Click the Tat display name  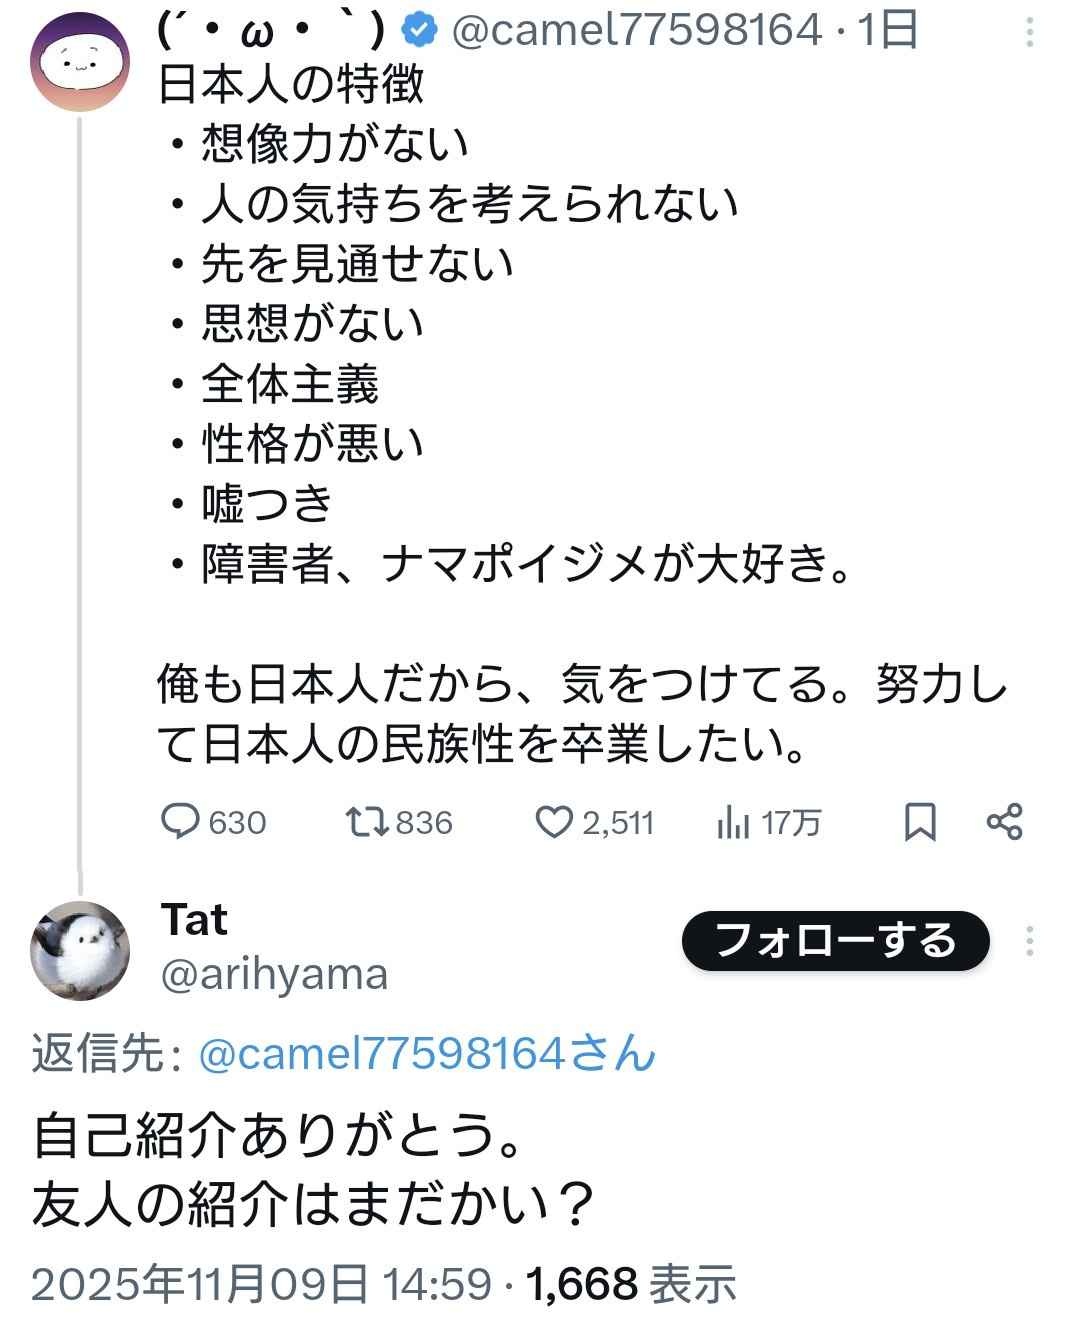pos(194,919)
